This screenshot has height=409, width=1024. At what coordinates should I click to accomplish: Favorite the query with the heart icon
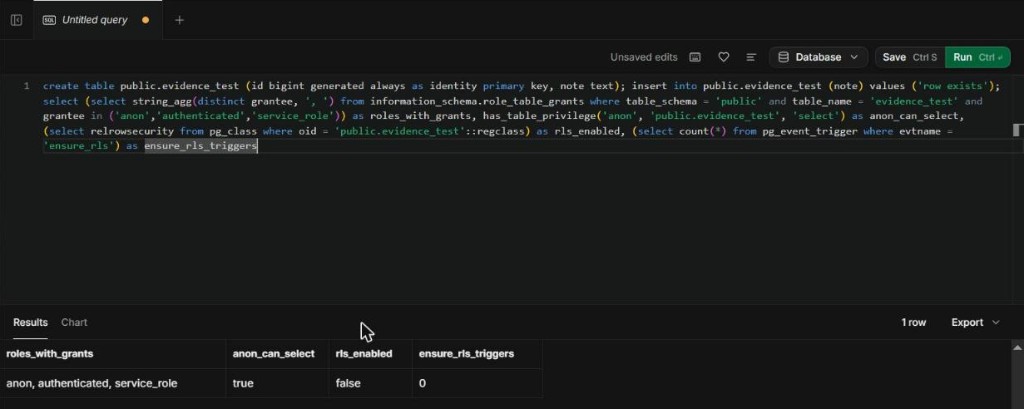[724, 57]
